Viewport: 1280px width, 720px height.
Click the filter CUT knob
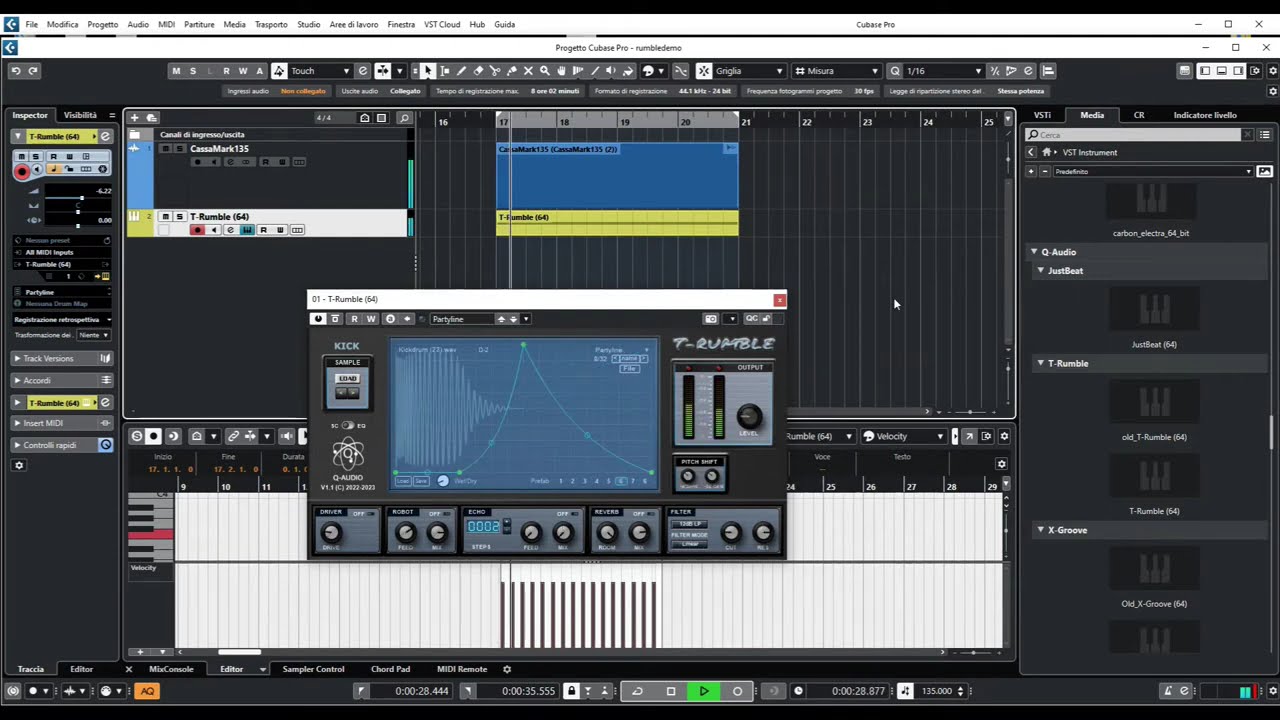click(731, 533)
